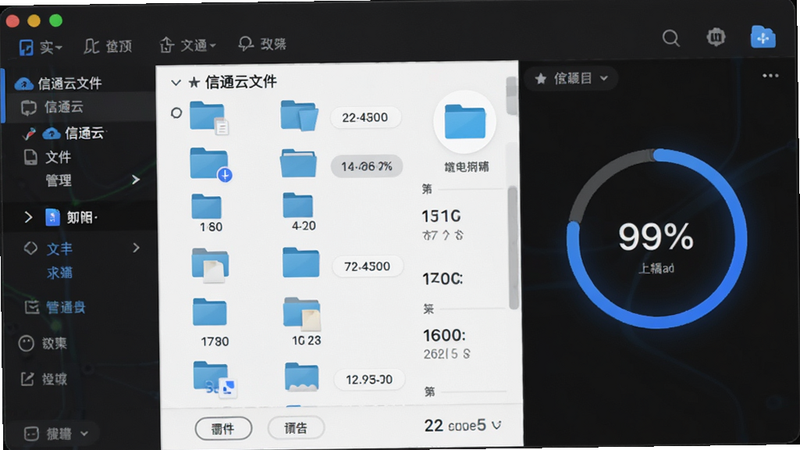Open the 管通 checklist item in sidebar

click(x=55, y=307)
